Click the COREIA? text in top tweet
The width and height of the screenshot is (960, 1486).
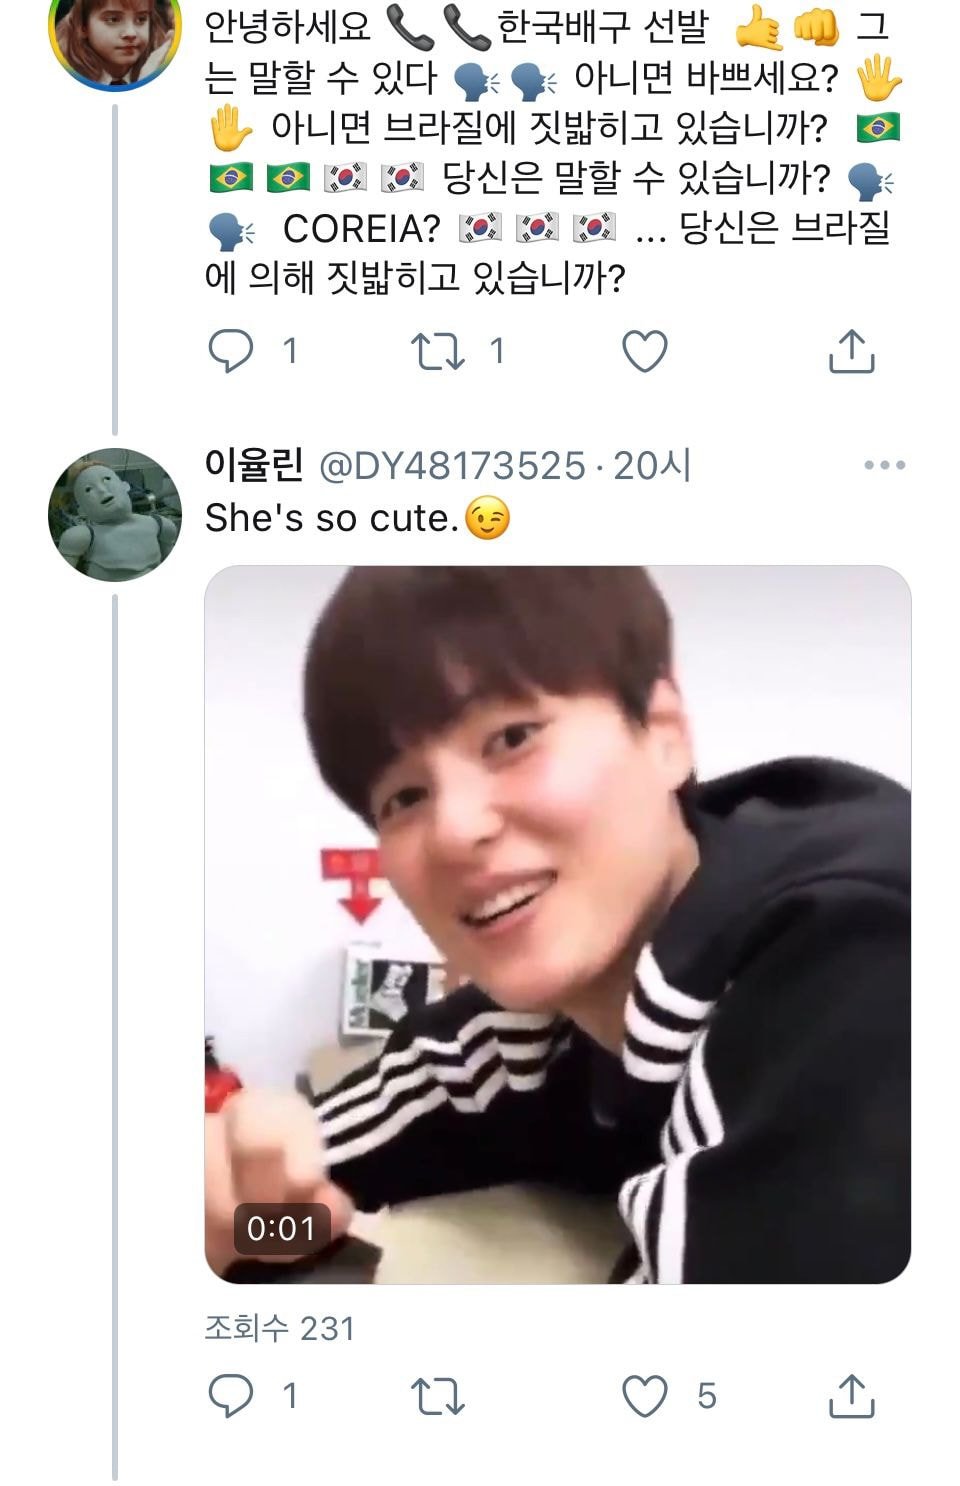(361, 229)
